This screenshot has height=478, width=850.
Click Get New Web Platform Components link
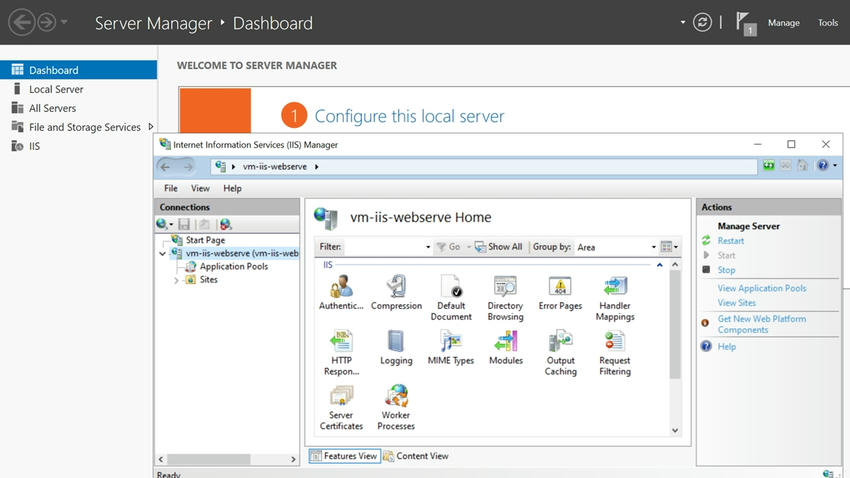(x=762, y=324)
